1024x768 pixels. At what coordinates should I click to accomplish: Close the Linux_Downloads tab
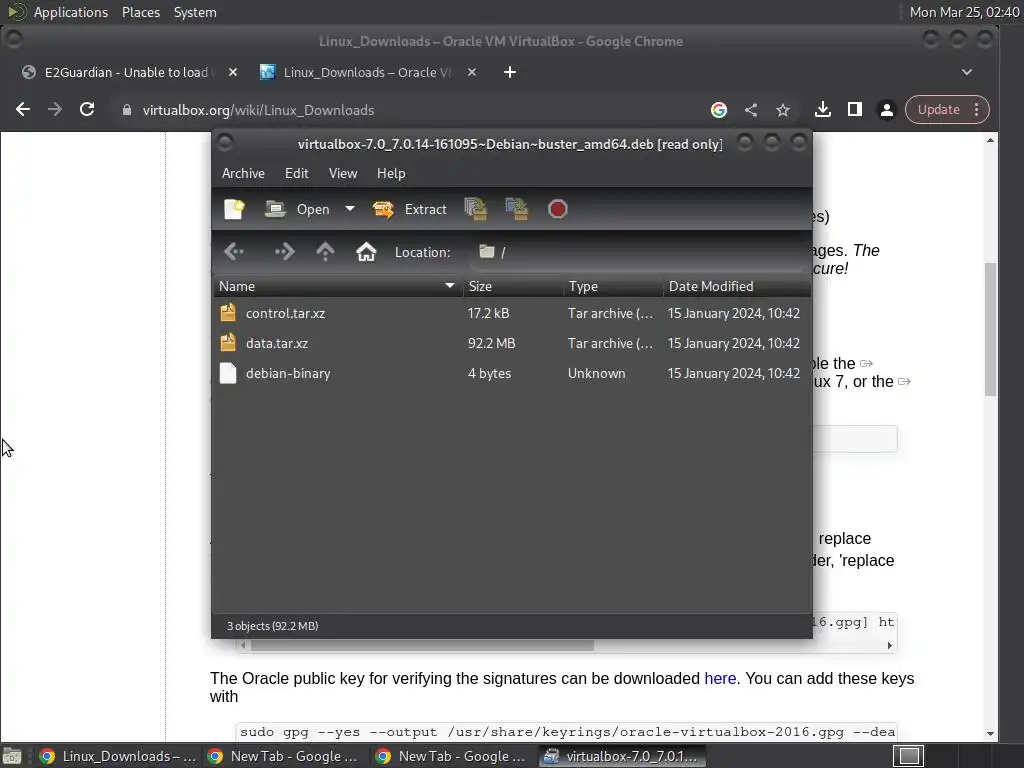point(472,72)
